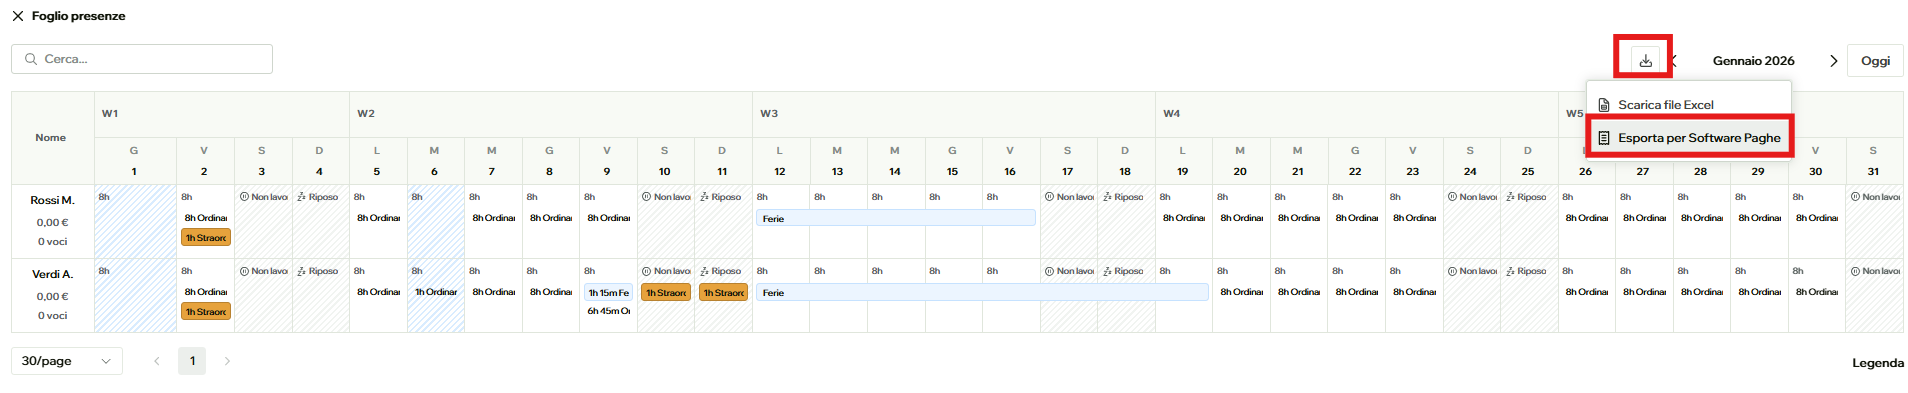Expand the 30/page dropdown

tap(67, 361)
